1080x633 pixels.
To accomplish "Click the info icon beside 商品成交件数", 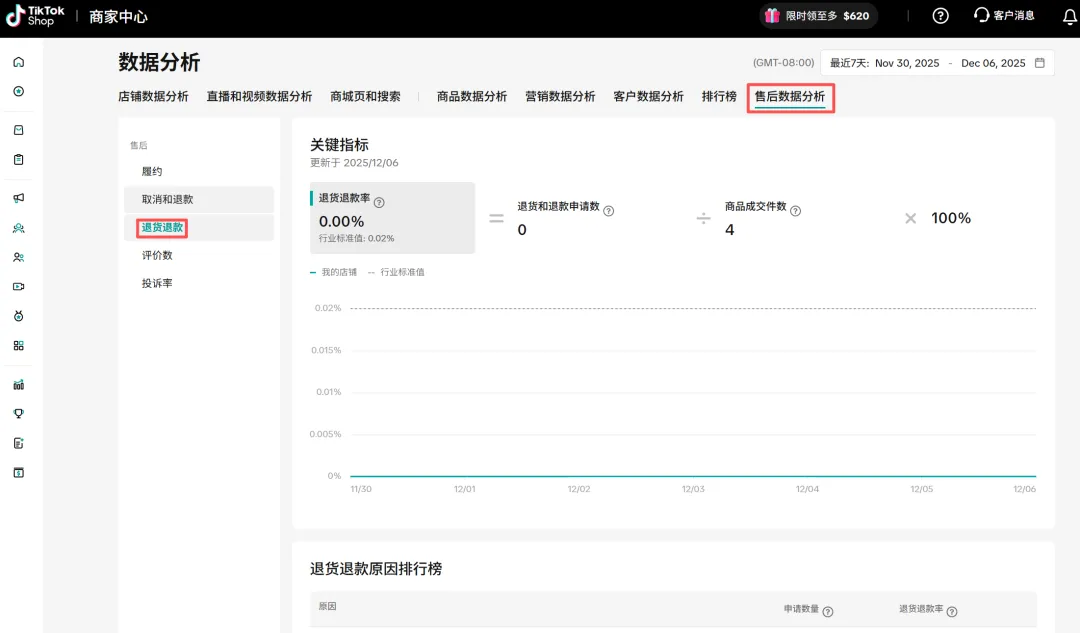I will (796, 211).
